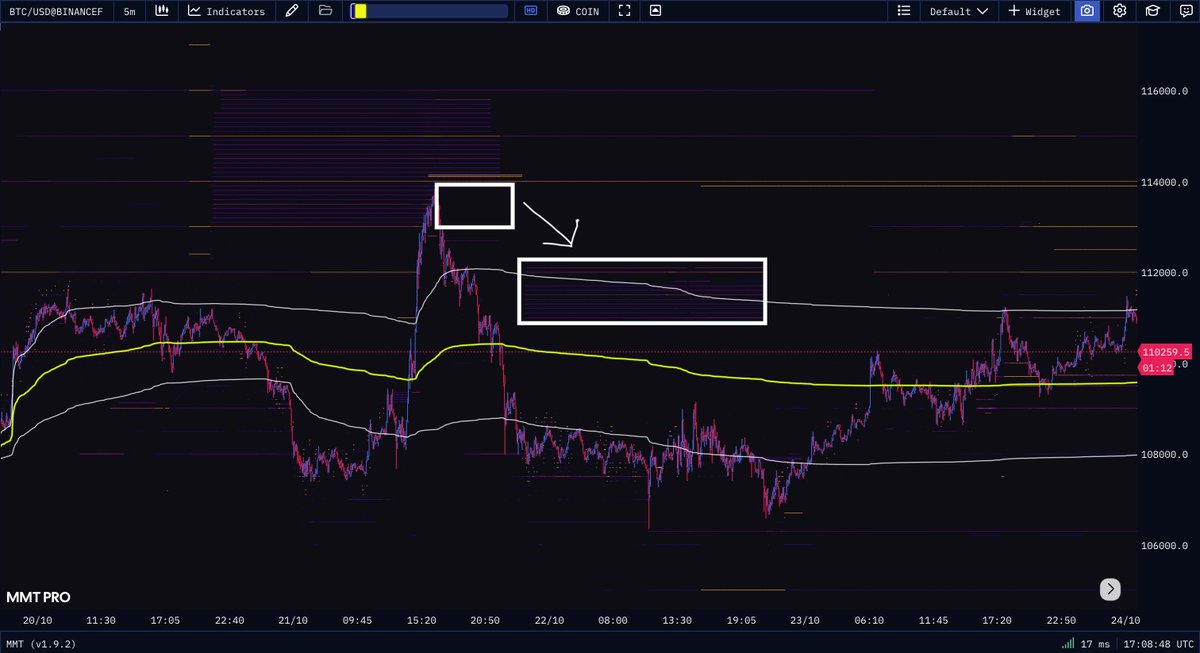Click the chart style bars icon

tap(162, 11)
